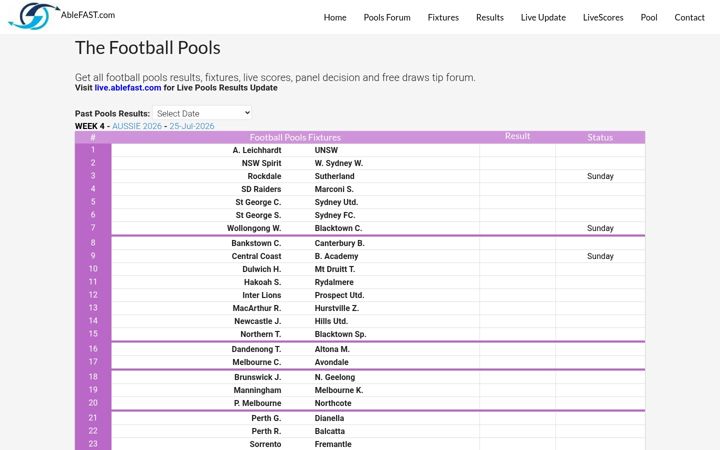Select Perth G. in row 21
The image size is (720, 450).
click(x=266, y=418)
